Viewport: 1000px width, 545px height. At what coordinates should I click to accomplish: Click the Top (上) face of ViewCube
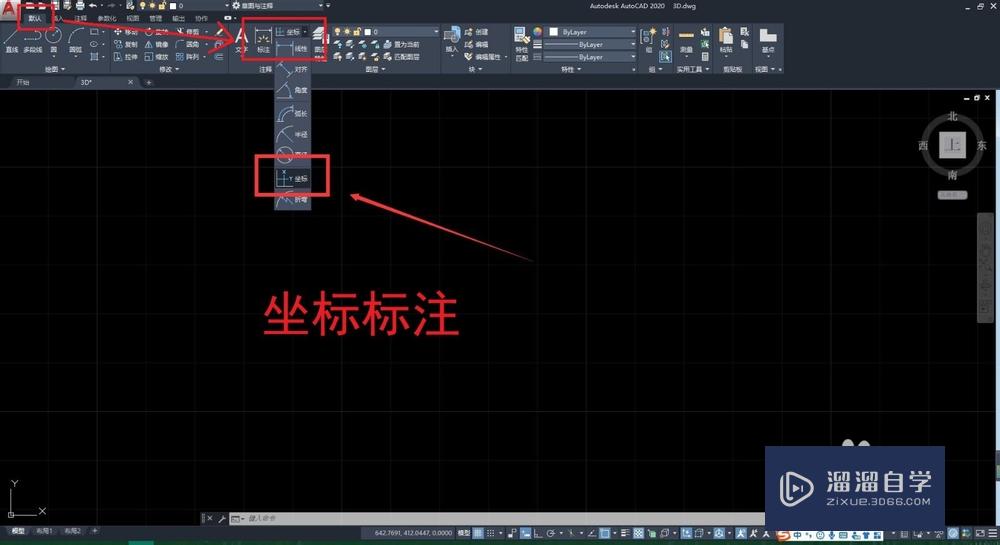952,145
